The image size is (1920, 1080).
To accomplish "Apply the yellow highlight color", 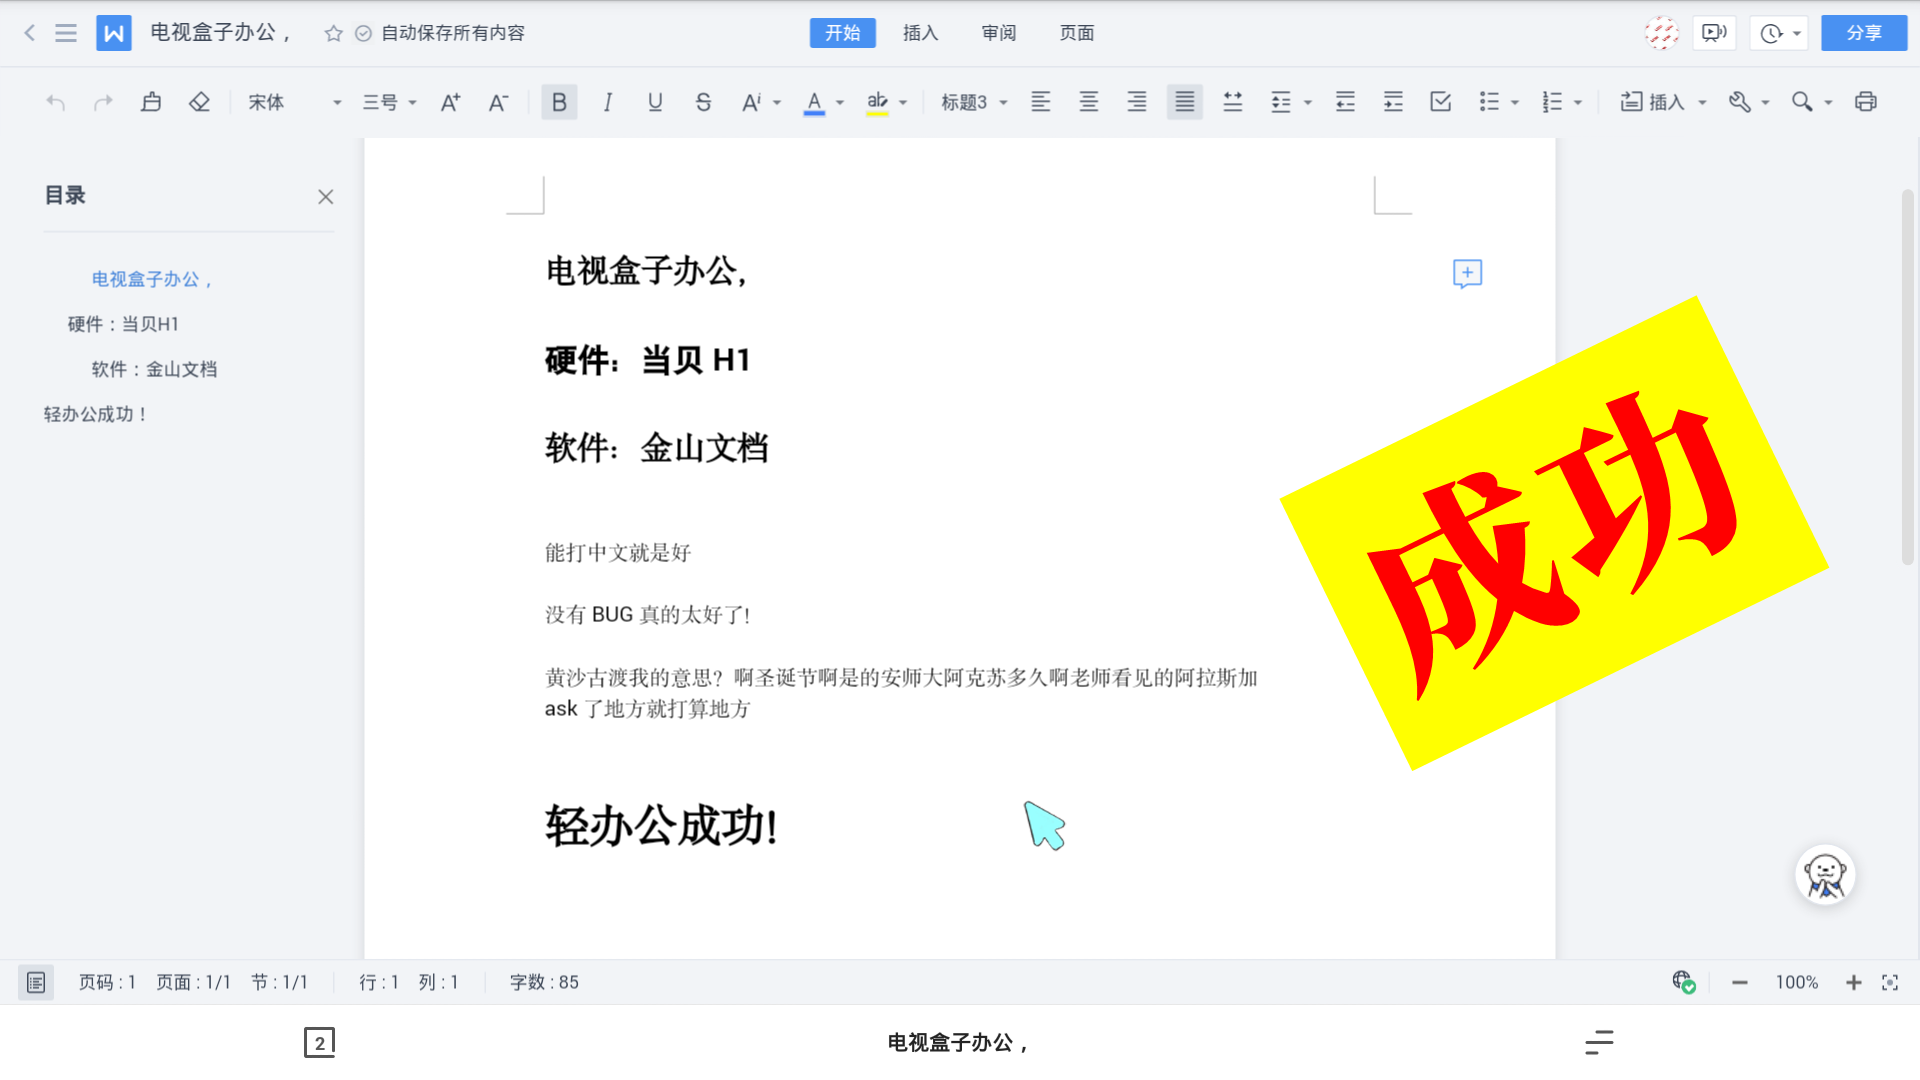I will [x=877, y=102].
